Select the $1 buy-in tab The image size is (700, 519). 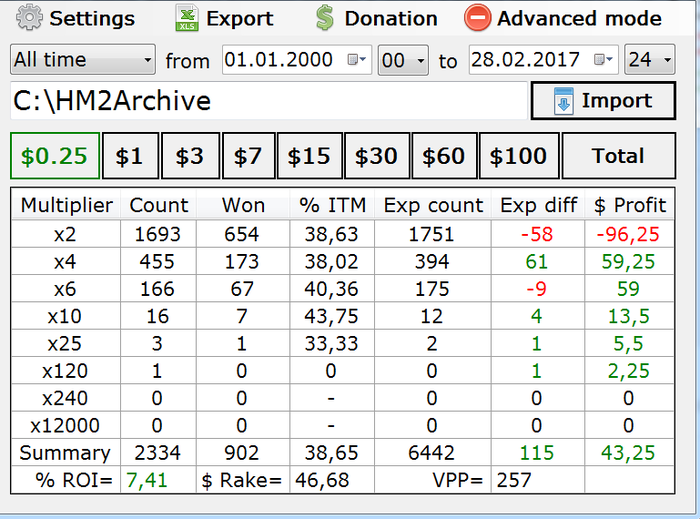[x=130, y=156]
